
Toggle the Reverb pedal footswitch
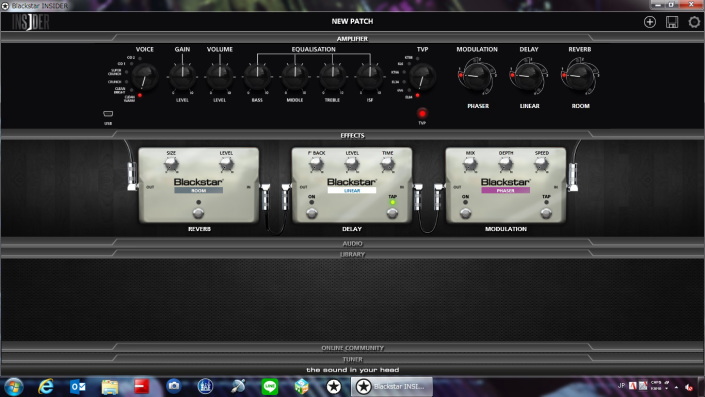click(198, 214)
